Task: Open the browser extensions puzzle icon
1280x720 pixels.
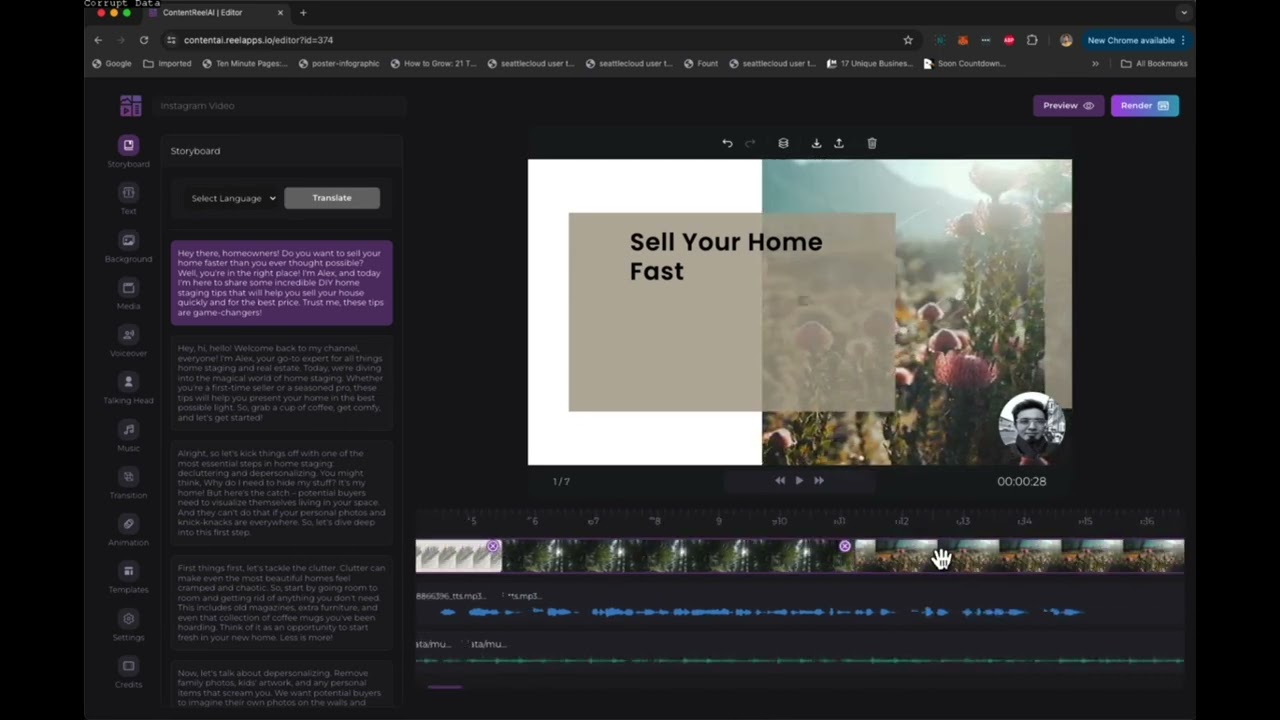Action: 1032,40
